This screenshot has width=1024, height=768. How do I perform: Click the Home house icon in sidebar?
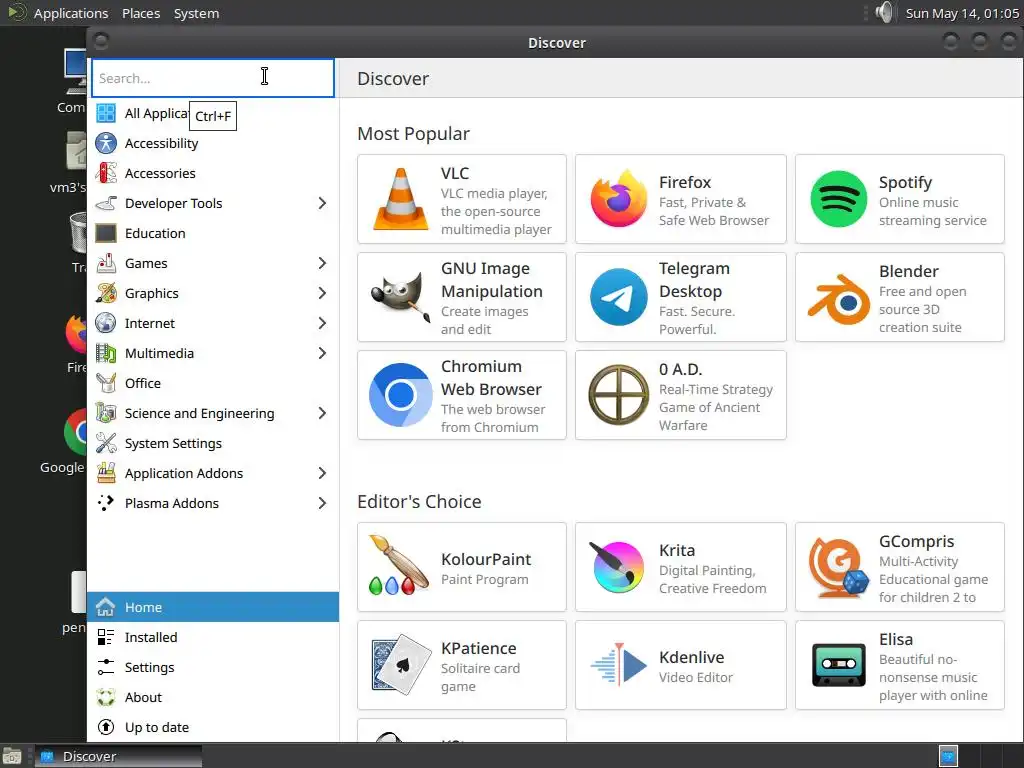106,607
